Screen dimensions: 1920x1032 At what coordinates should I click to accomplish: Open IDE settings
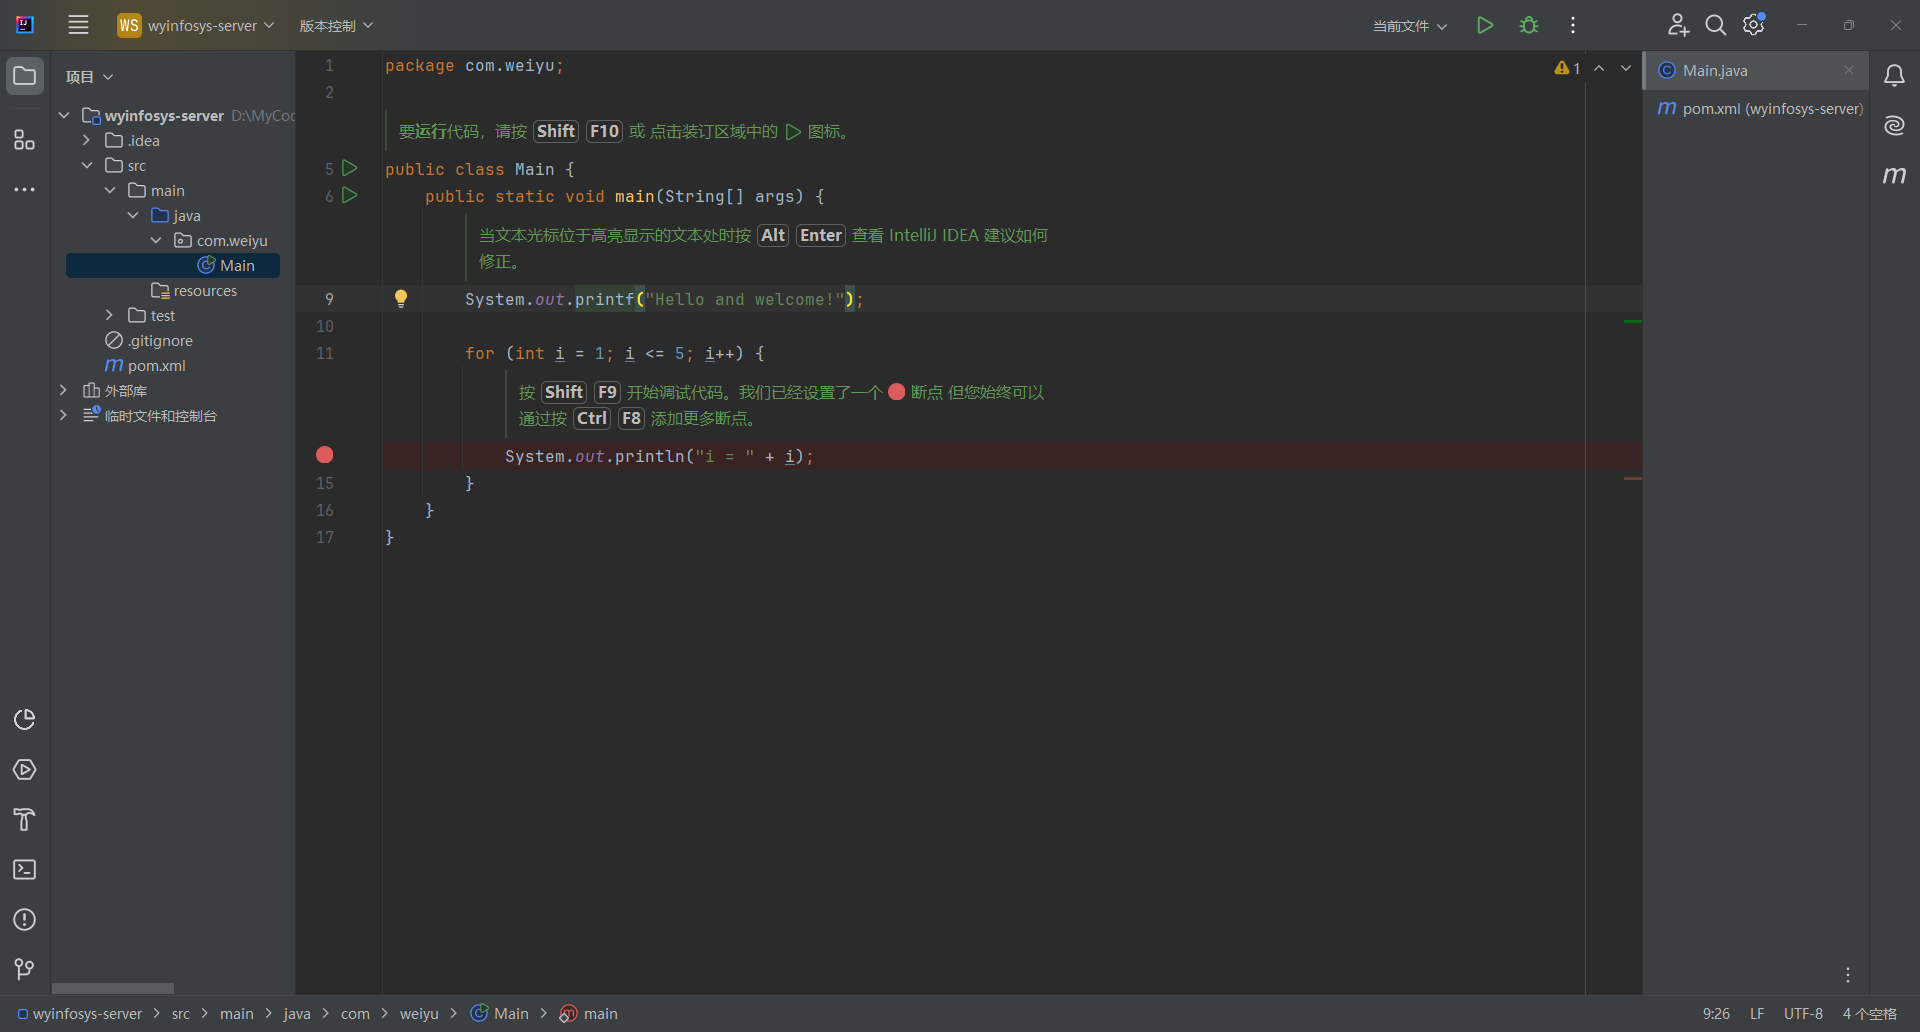pos(1753,24)
